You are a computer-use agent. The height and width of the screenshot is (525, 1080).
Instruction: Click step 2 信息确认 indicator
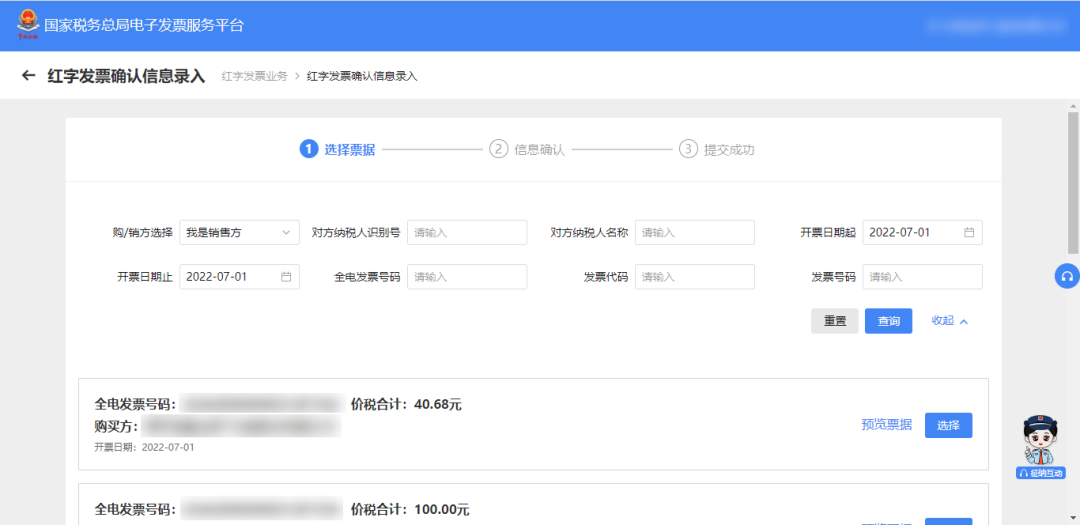point(527,150)
